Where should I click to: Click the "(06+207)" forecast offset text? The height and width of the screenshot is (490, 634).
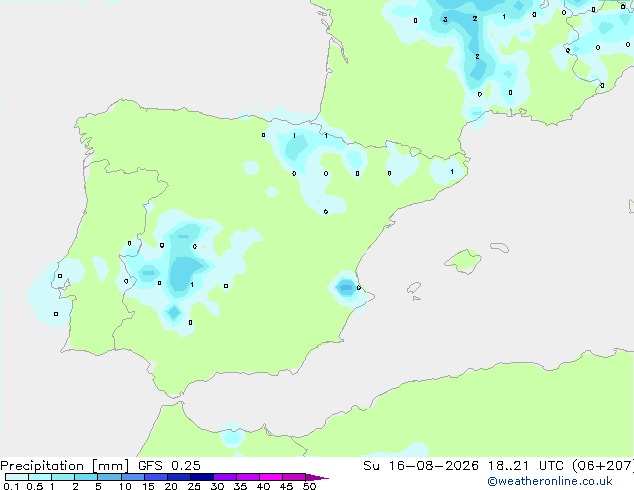pos(603,466)
